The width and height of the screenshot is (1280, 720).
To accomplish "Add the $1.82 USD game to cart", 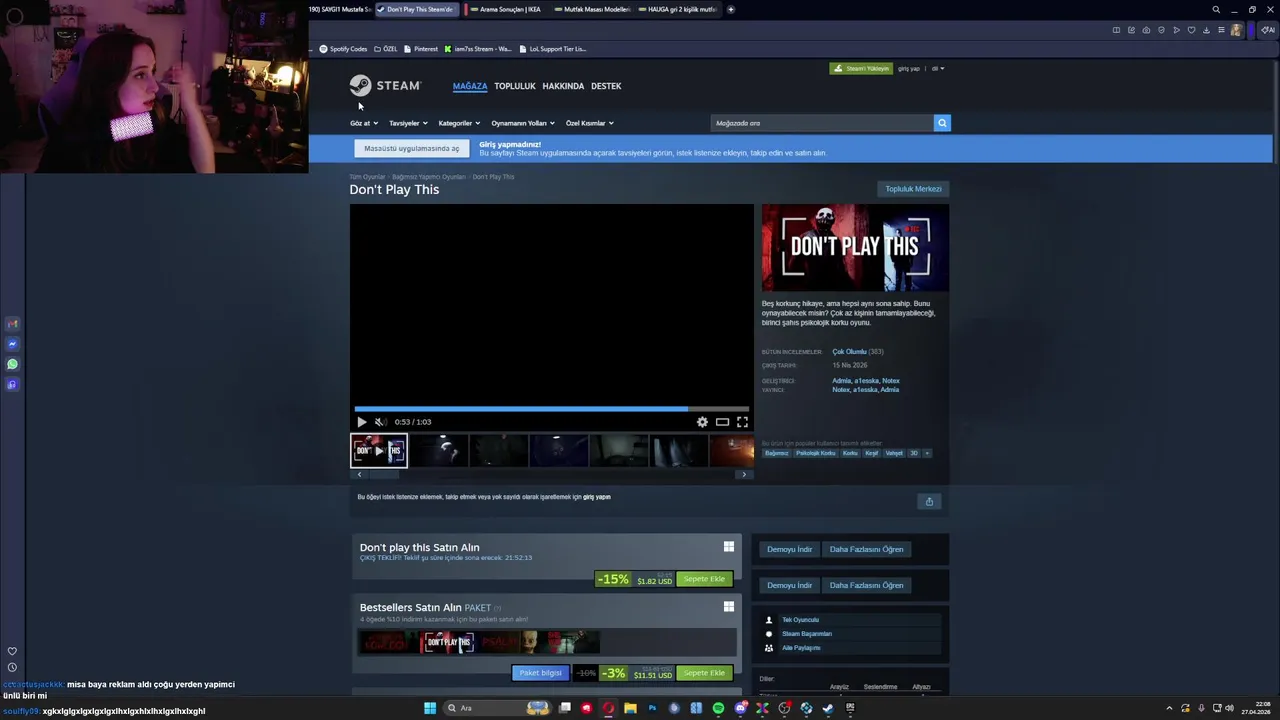I will (704, 579).
